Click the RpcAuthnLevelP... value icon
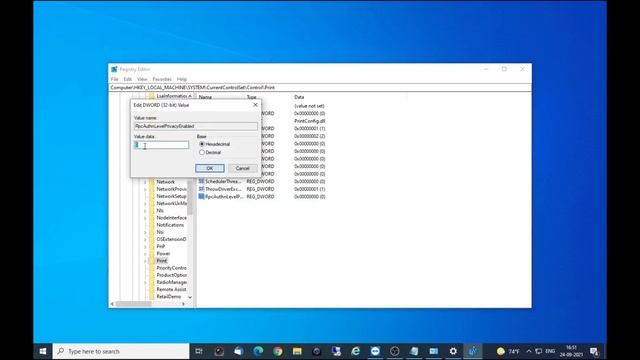Viewport: 640px width, 360px height. click(201, 196)
